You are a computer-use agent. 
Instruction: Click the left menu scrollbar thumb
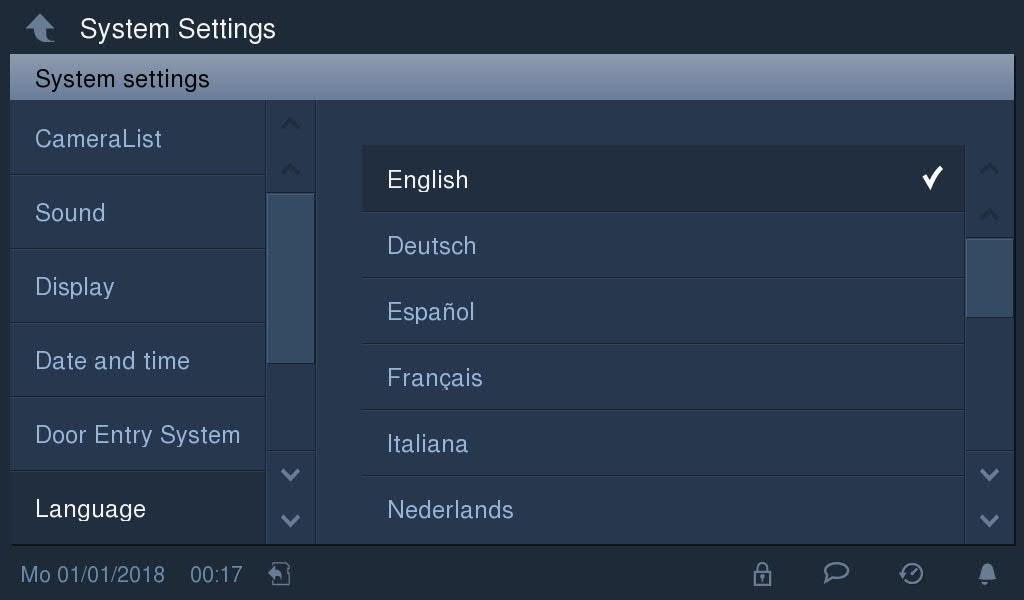click(x=291, y=278)
